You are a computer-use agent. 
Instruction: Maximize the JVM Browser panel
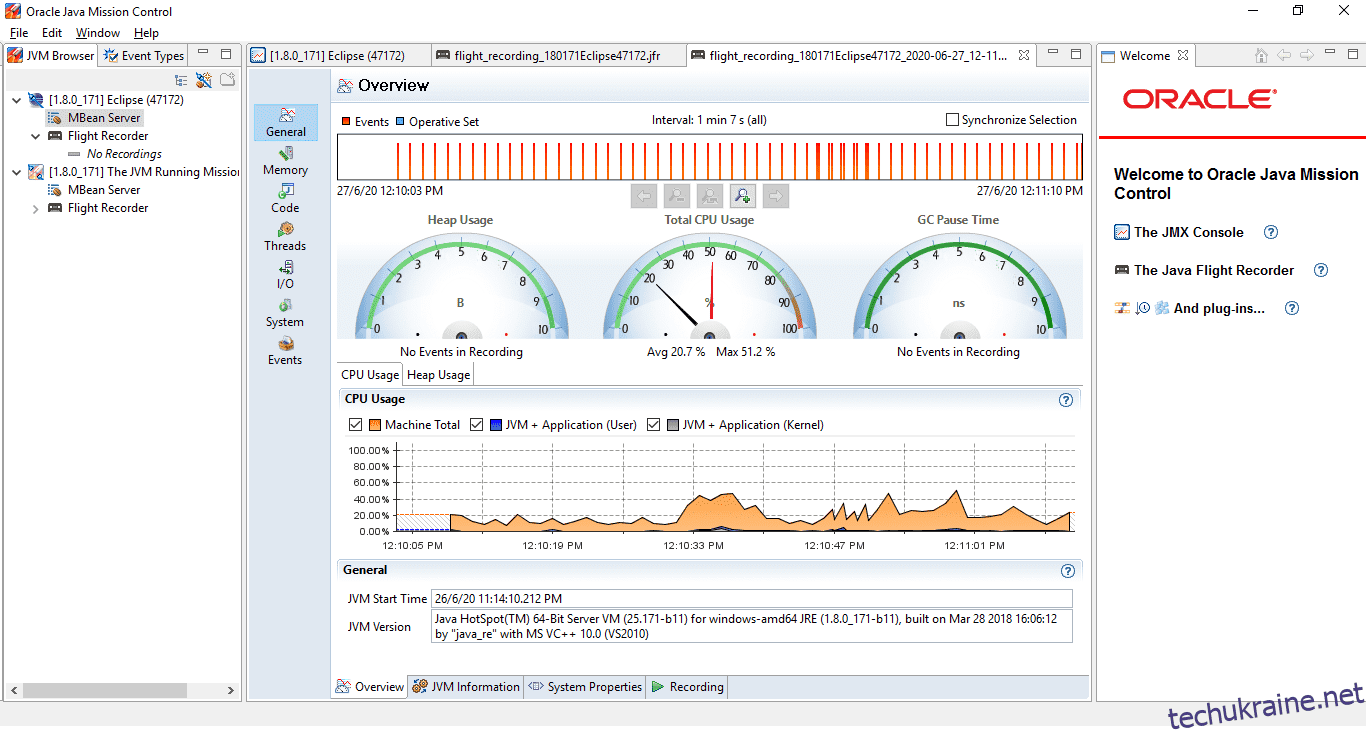[x=226, y=54]
